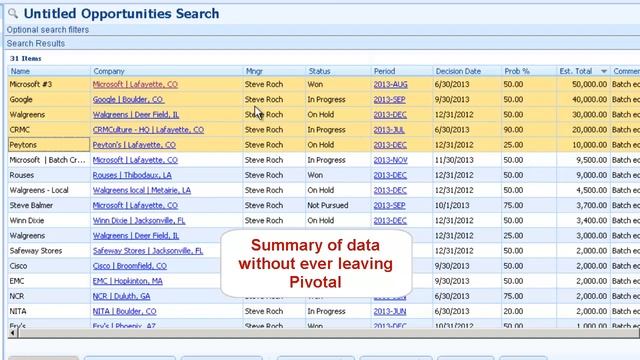Open the NITA | Boulder, CO link

tap(124, 311)
